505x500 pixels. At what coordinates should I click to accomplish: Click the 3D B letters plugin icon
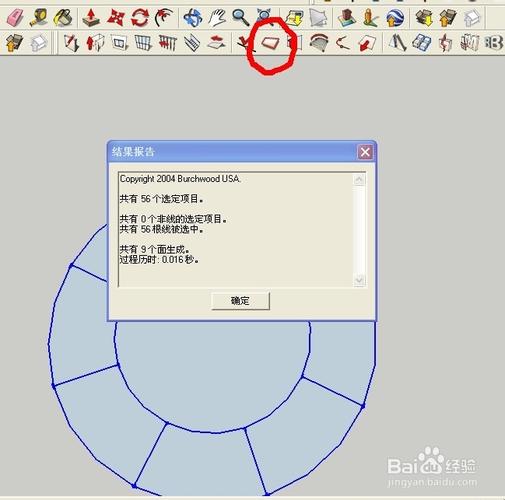click(494, 43)
